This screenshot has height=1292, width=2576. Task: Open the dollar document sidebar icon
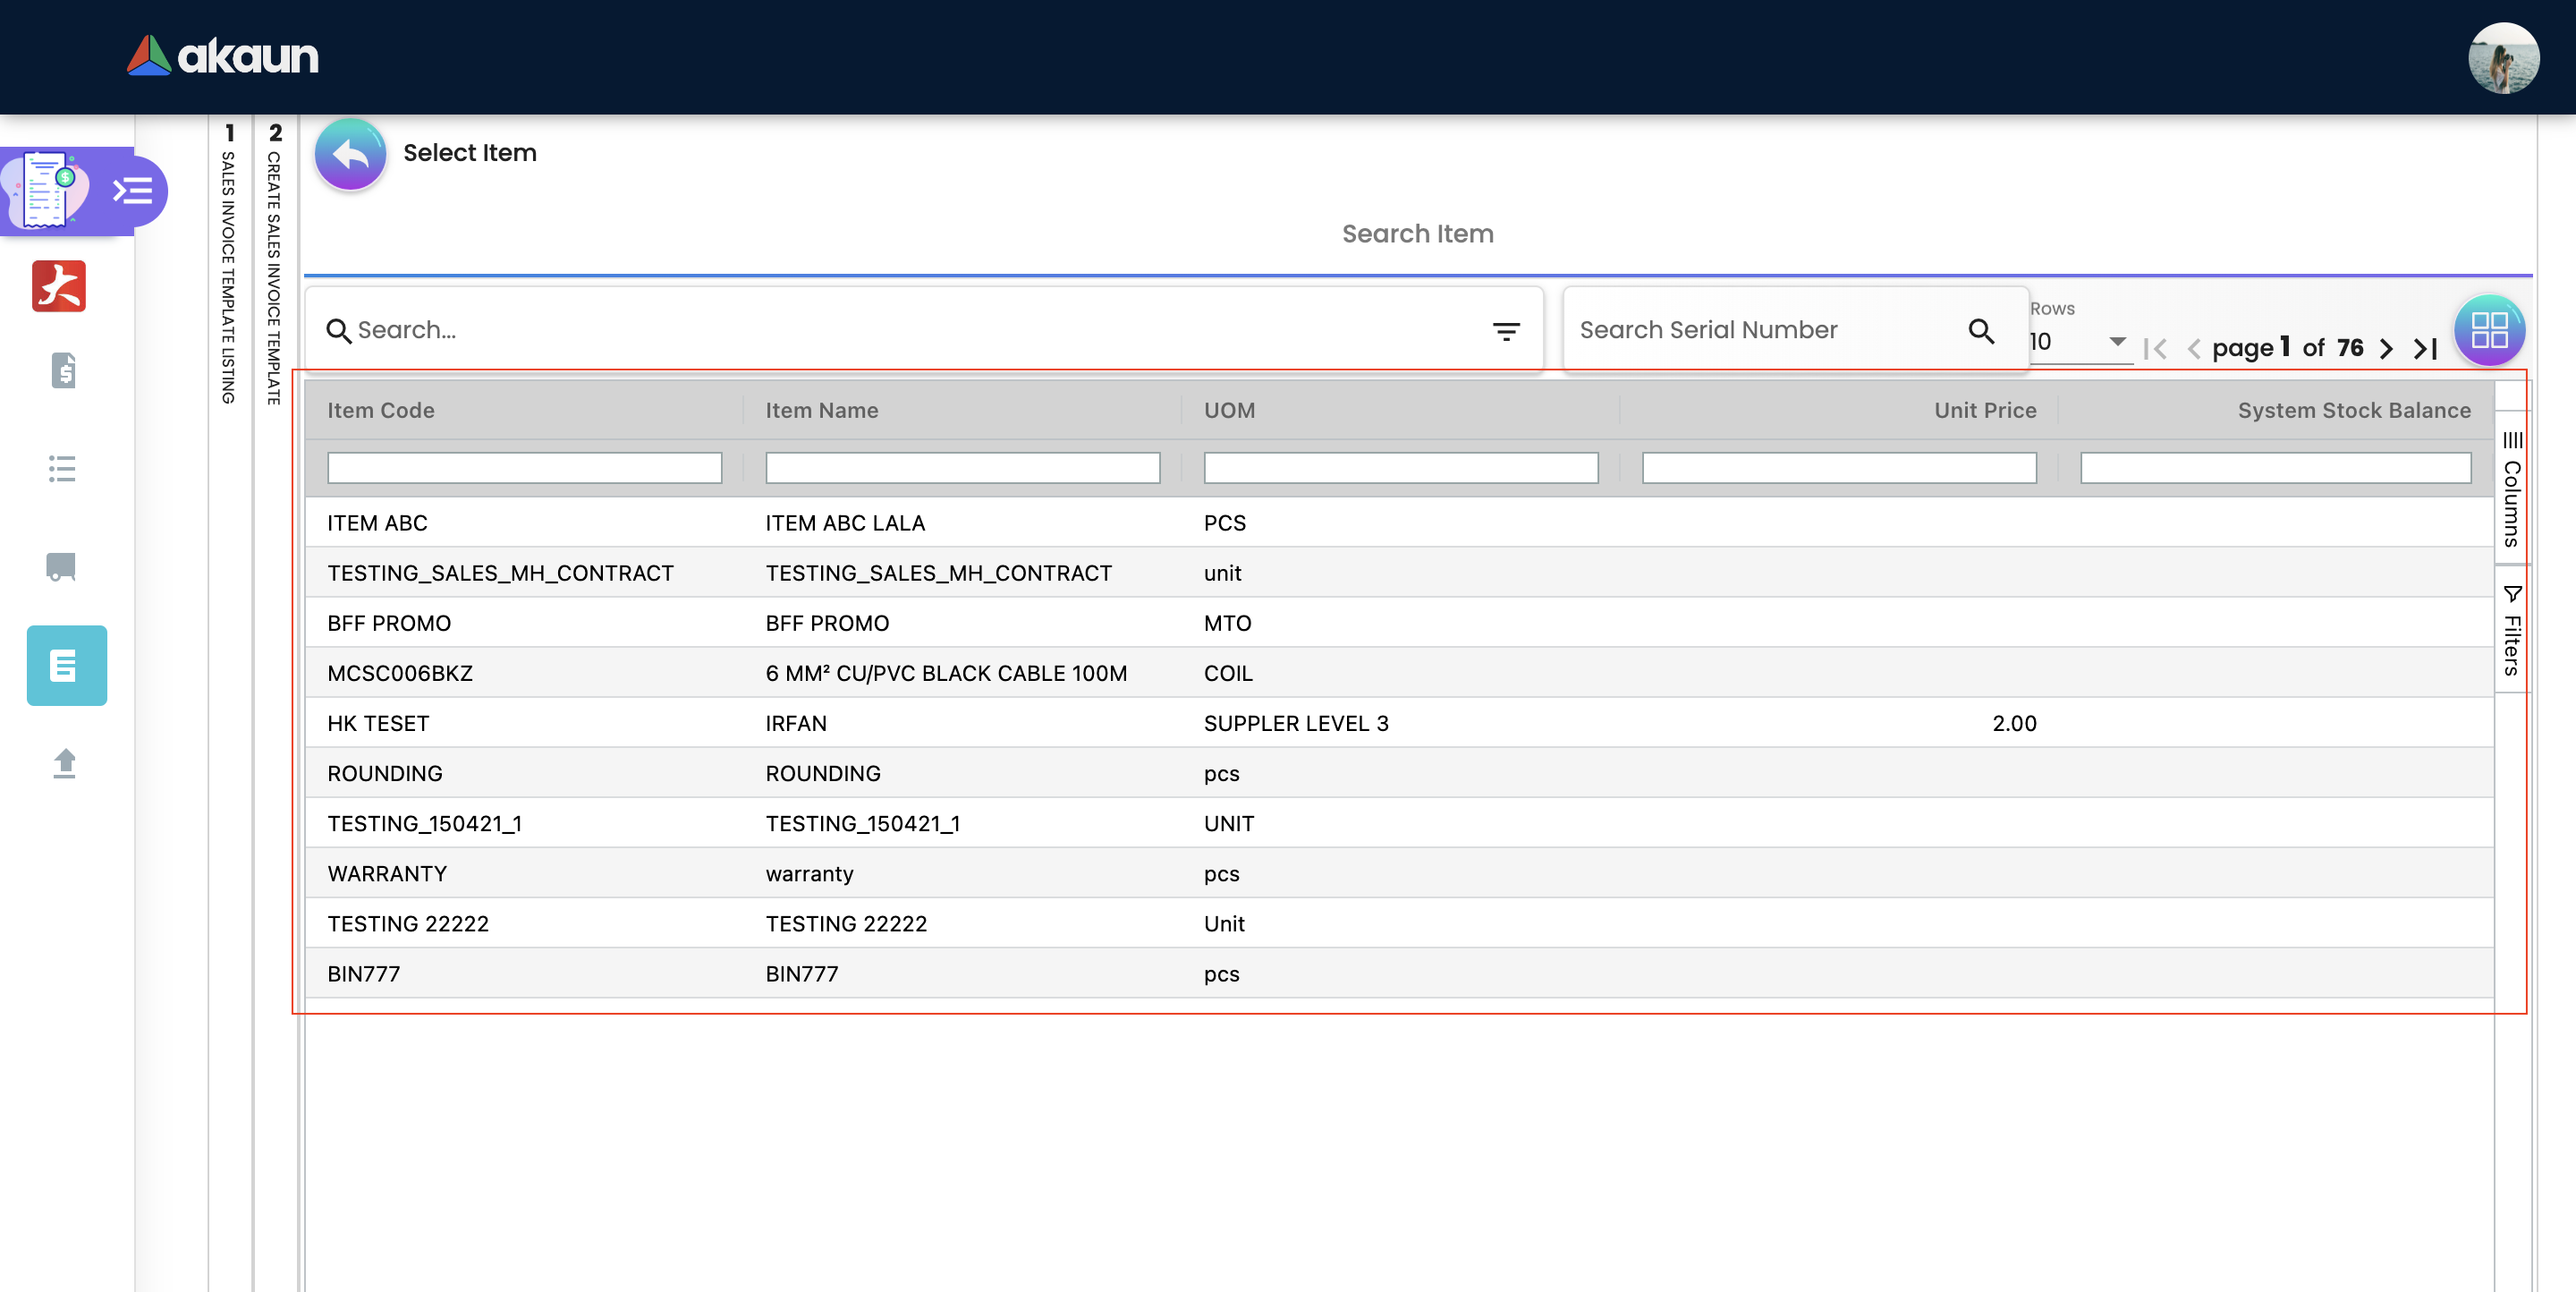coord(63,371)
